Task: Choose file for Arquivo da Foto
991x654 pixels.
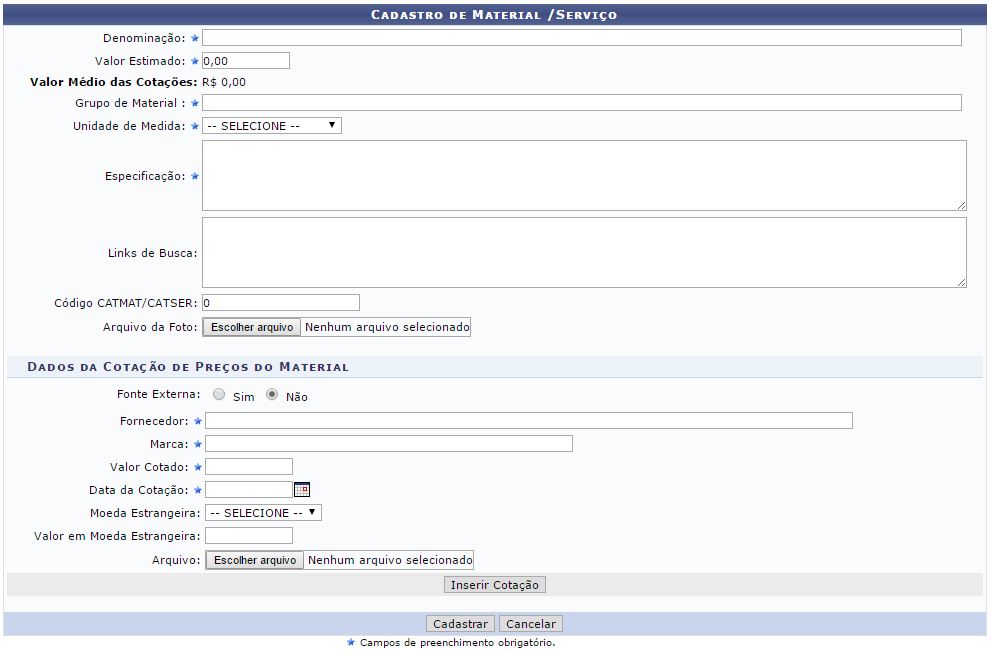Action: pos(251,327)
